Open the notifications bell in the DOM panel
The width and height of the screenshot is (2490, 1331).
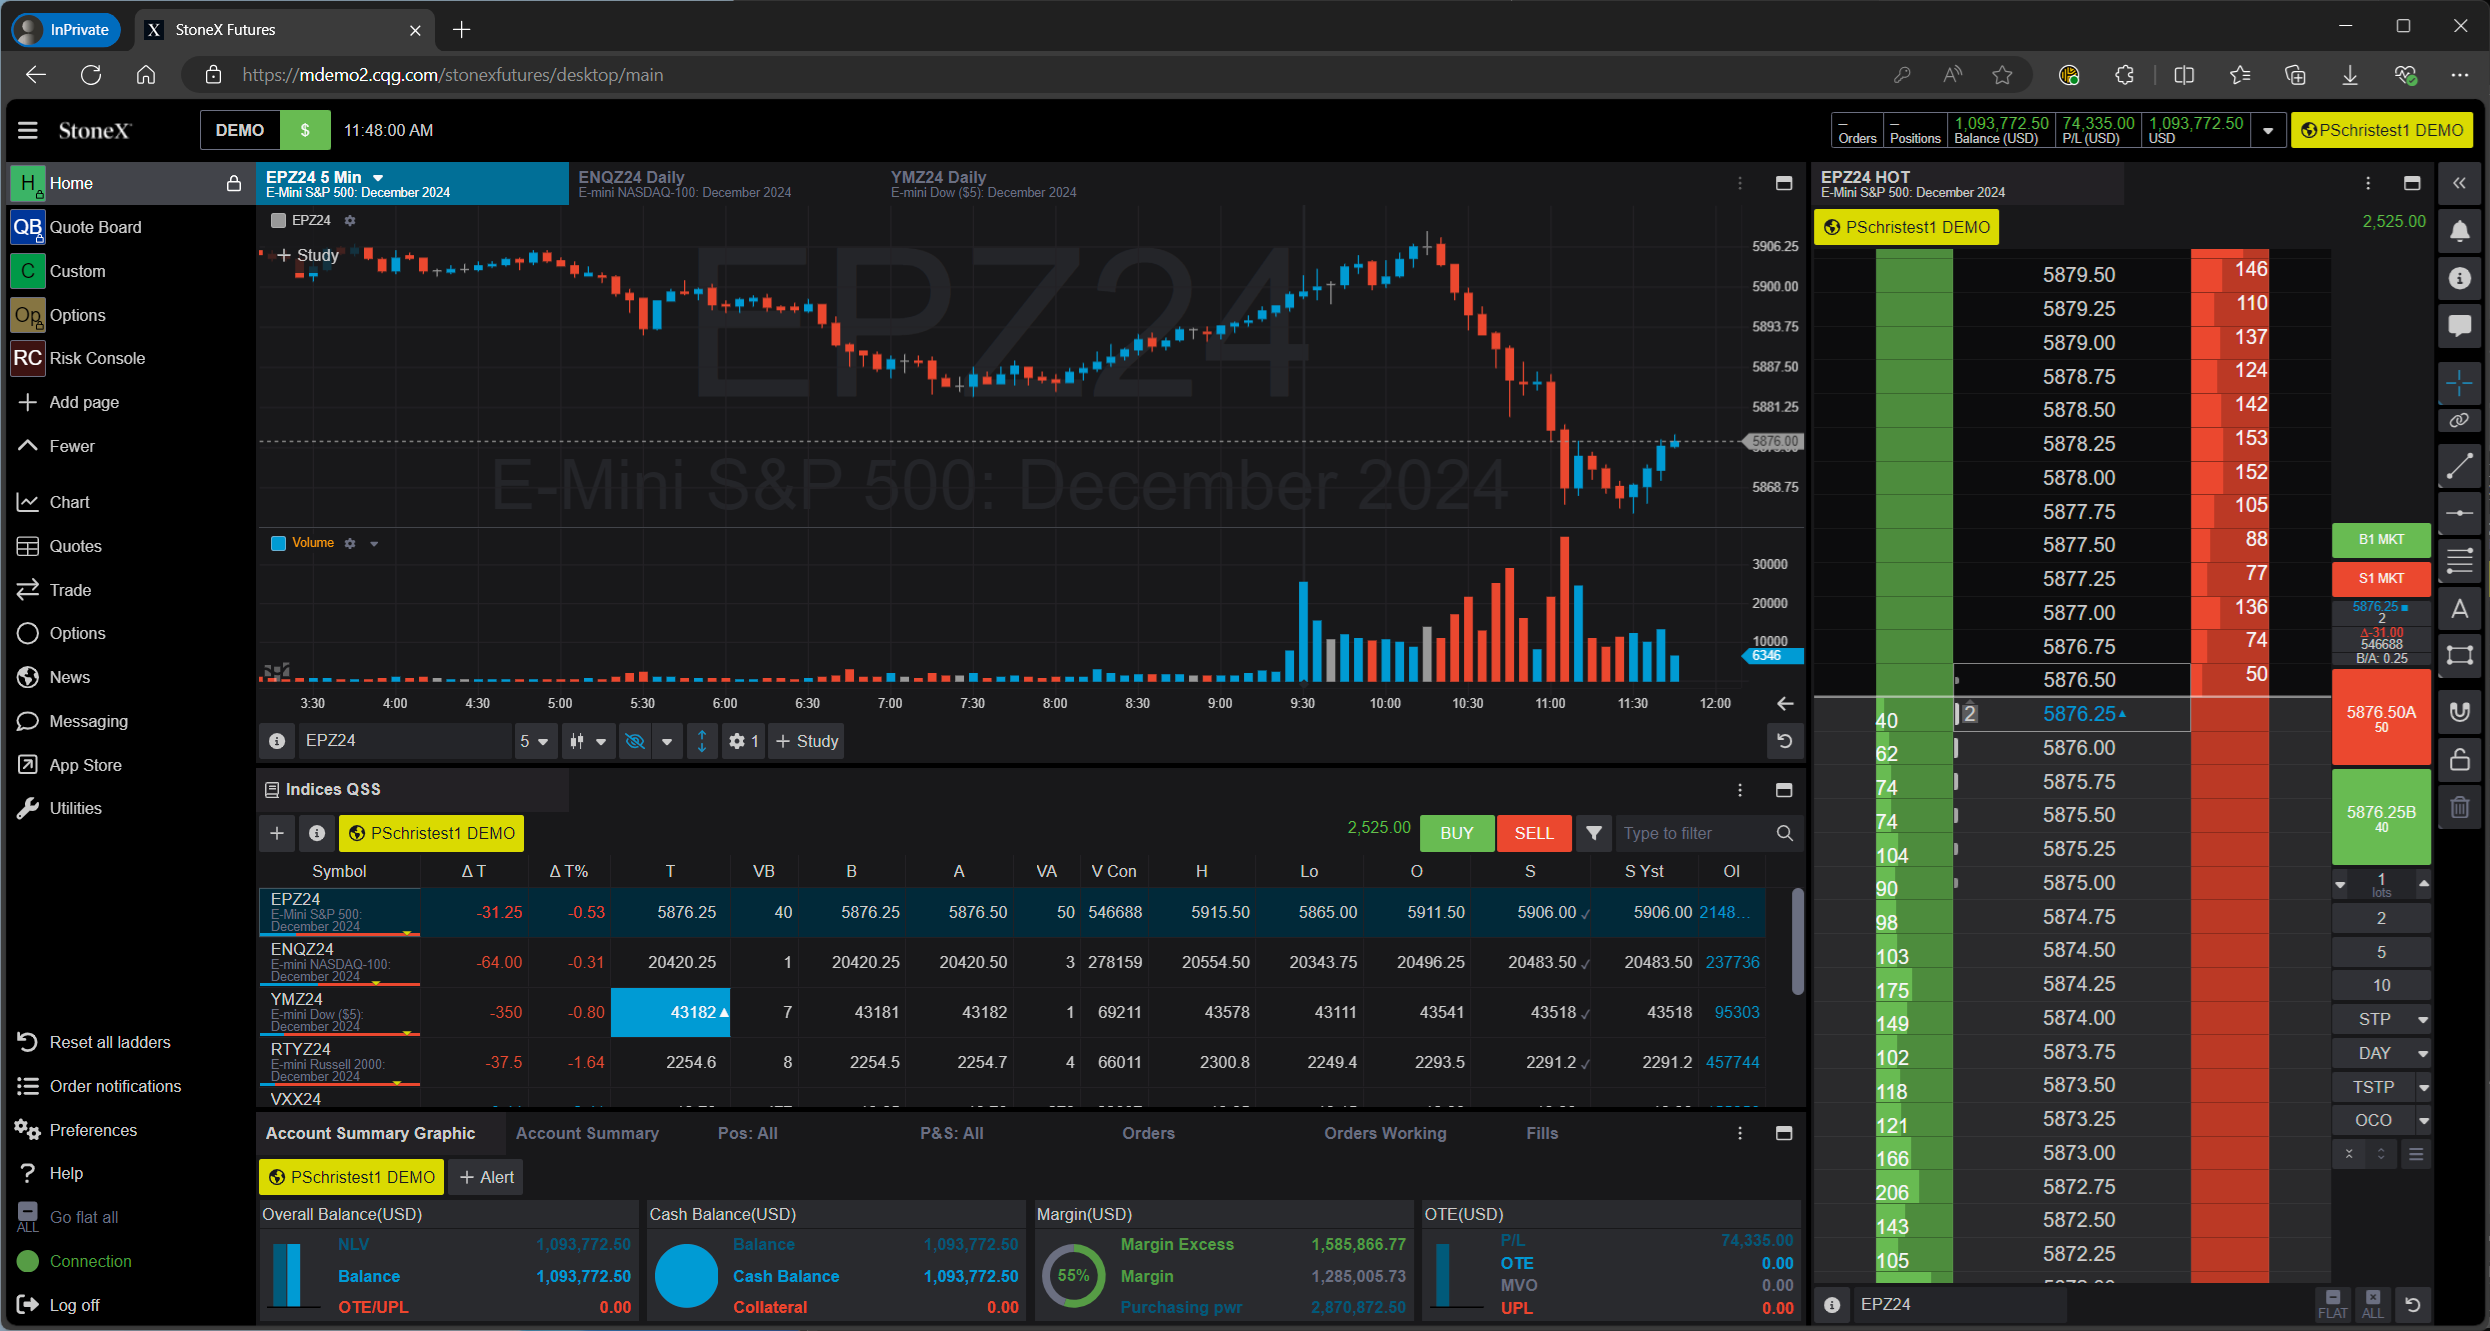coord(2461,231)
